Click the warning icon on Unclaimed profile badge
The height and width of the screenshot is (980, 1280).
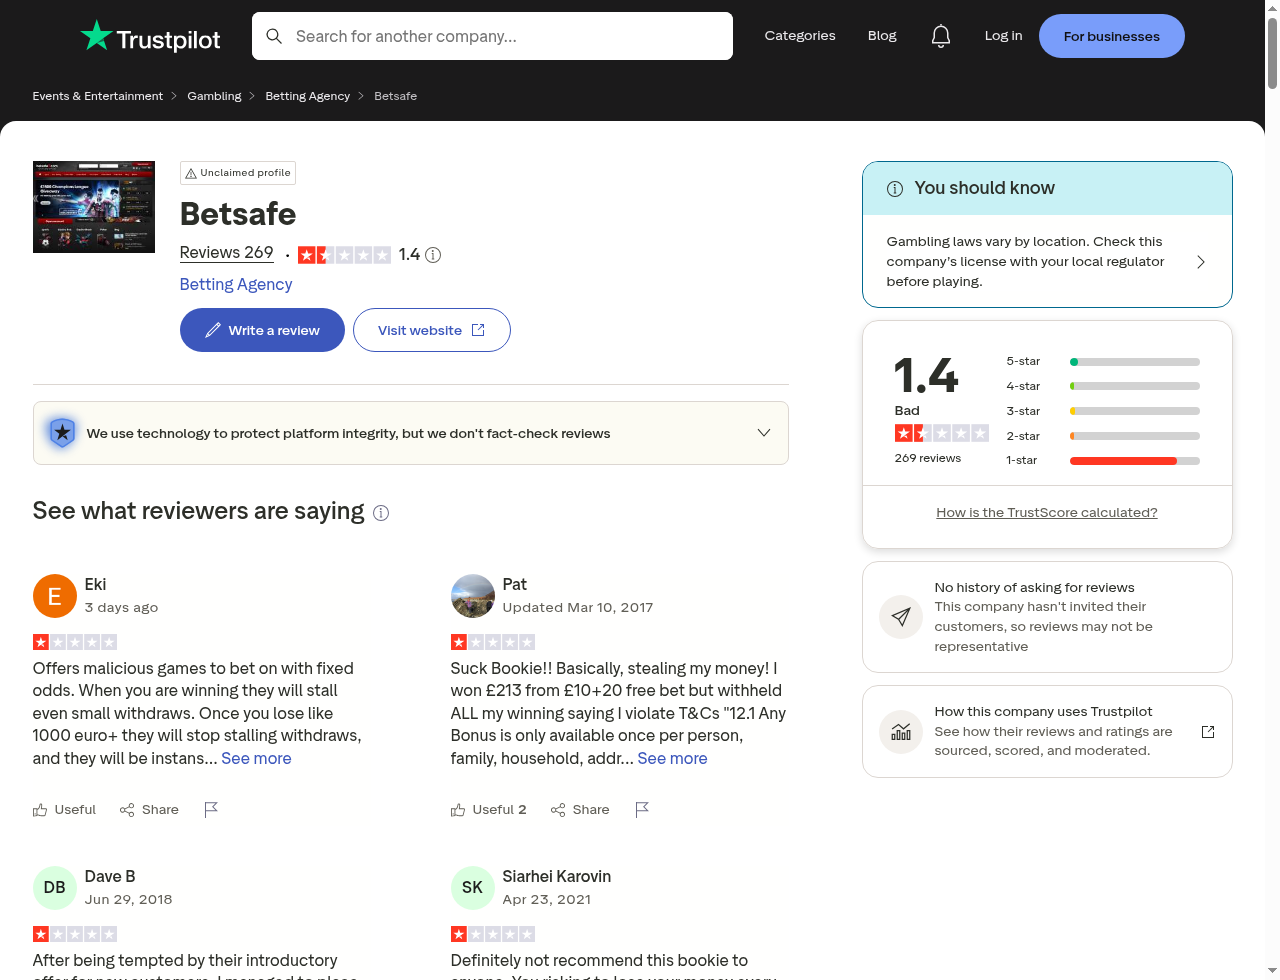(191, 173)
